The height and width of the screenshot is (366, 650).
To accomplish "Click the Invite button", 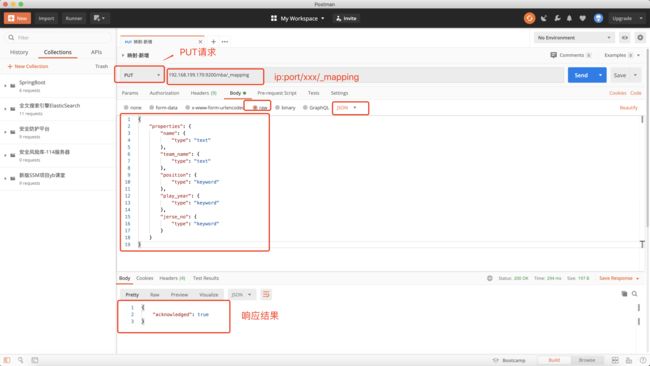I will [x=346, y=18].
